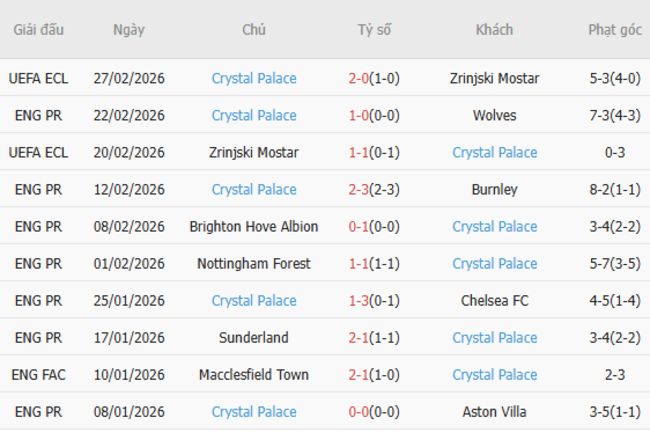Click the Tỷ số column header
This screenshot has height=440, width=650.
(375, 30)
